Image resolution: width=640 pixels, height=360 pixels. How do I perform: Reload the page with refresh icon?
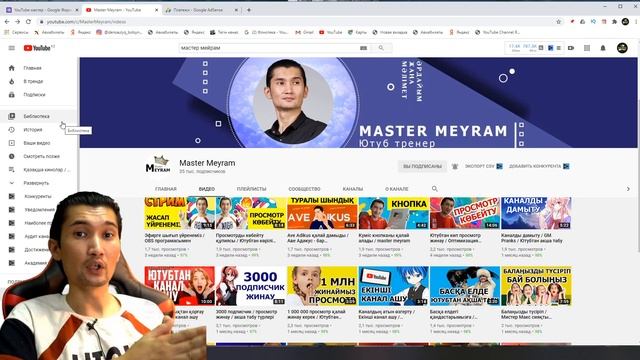point(28,22)
